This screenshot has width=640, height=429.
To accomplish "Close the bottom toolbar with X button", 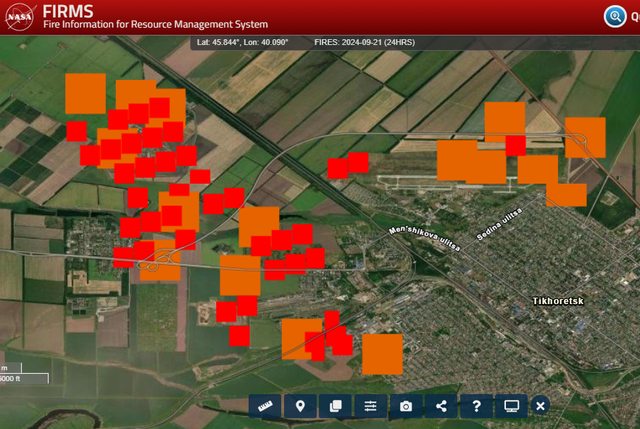I will 541,406.
